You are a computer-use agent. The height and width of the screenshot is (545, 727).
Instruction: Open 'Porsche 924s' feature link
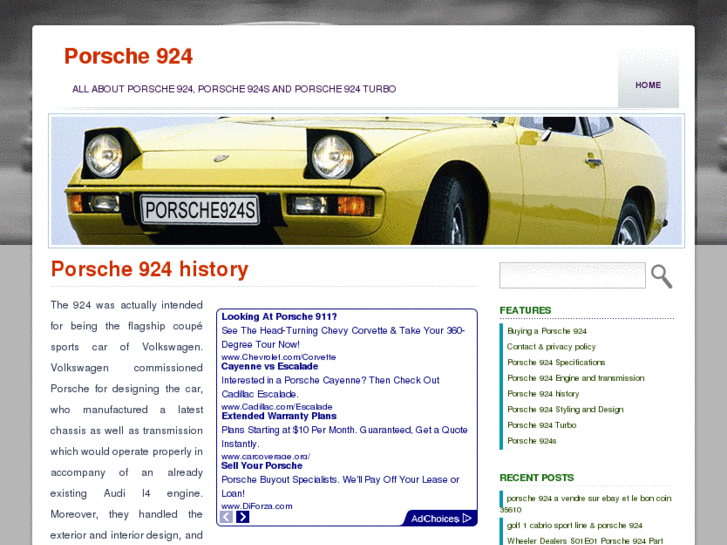point(531,441)
